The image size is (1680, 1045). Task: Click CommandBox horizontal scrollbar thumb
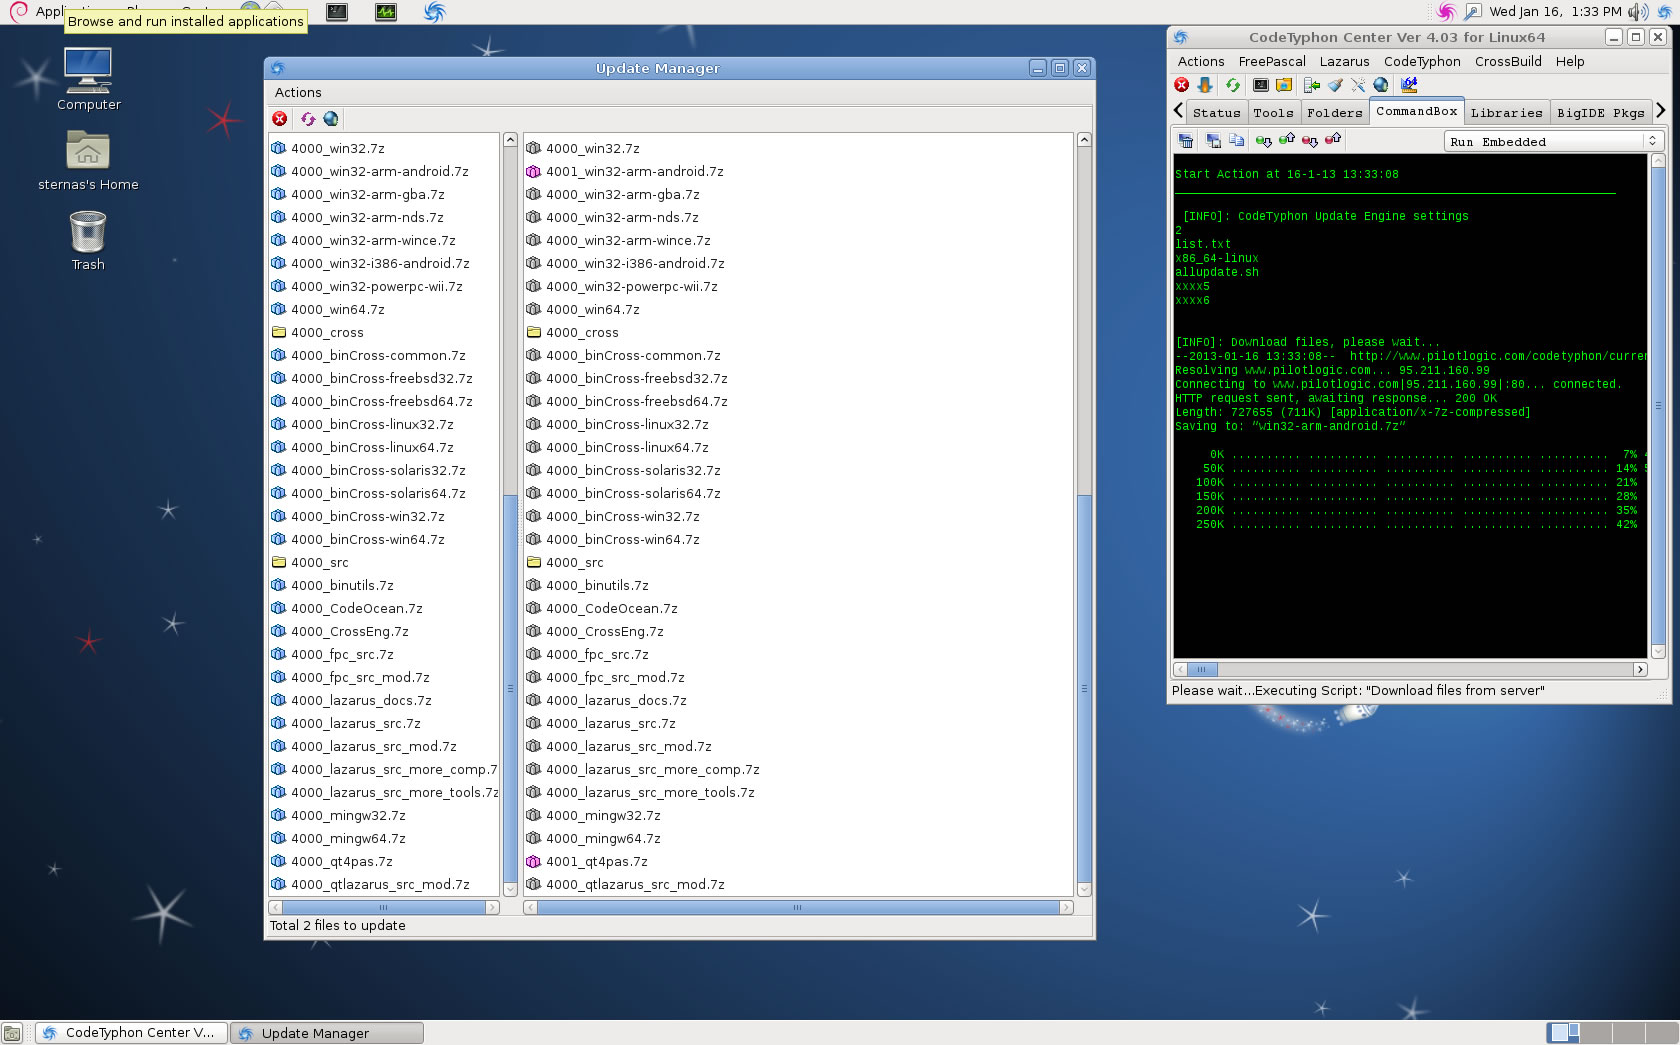coord(1201,669)
